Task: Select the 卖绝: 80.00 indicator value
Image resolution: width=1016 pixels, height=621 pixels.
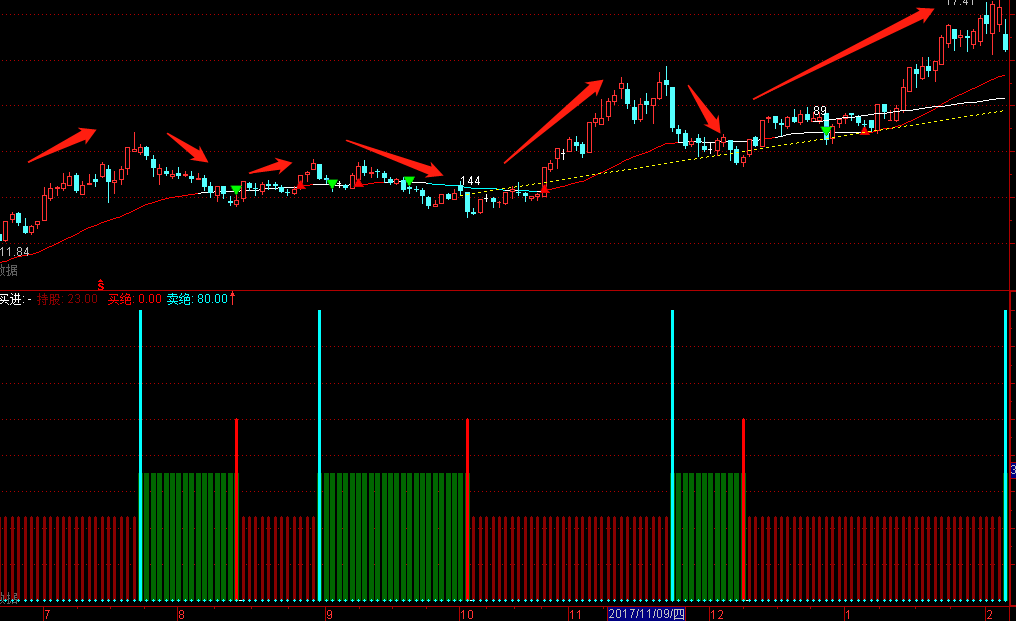Action: tap(197, 298)
